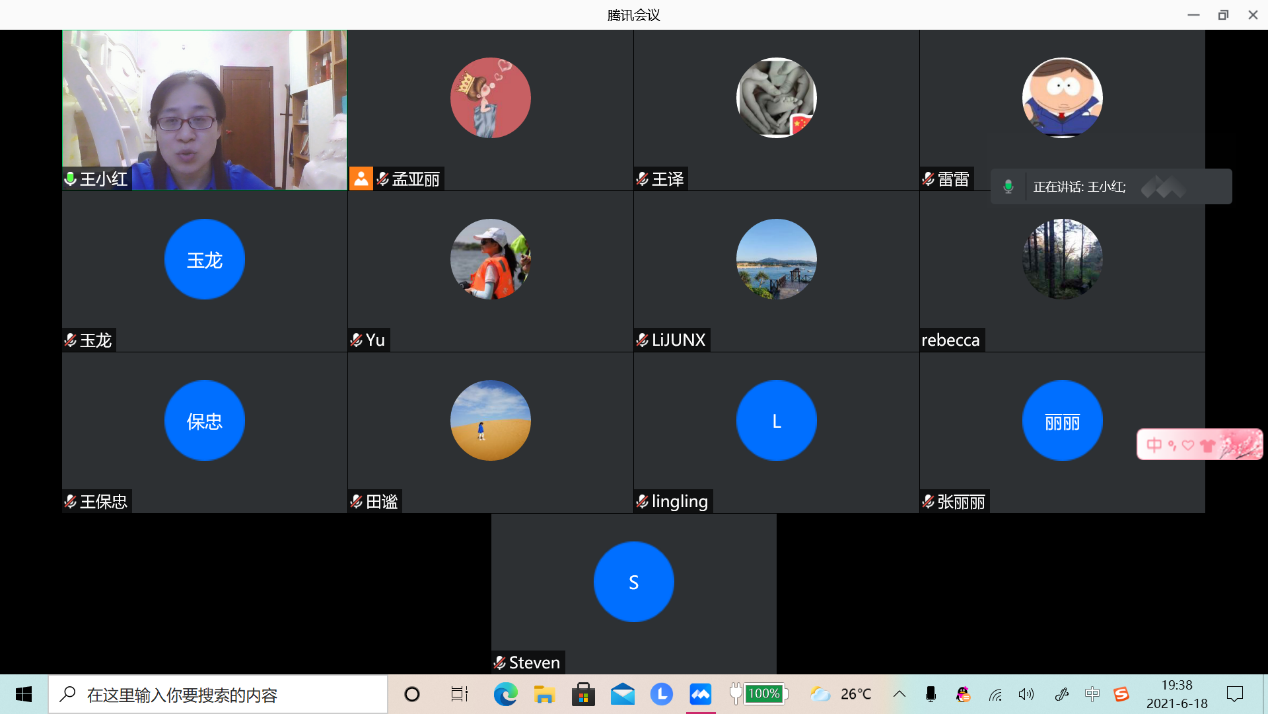Click the QQ penguin tray icon
The height and width of the screenshot is (714, 1268).
pyautogui.click(x=963, y=694)
